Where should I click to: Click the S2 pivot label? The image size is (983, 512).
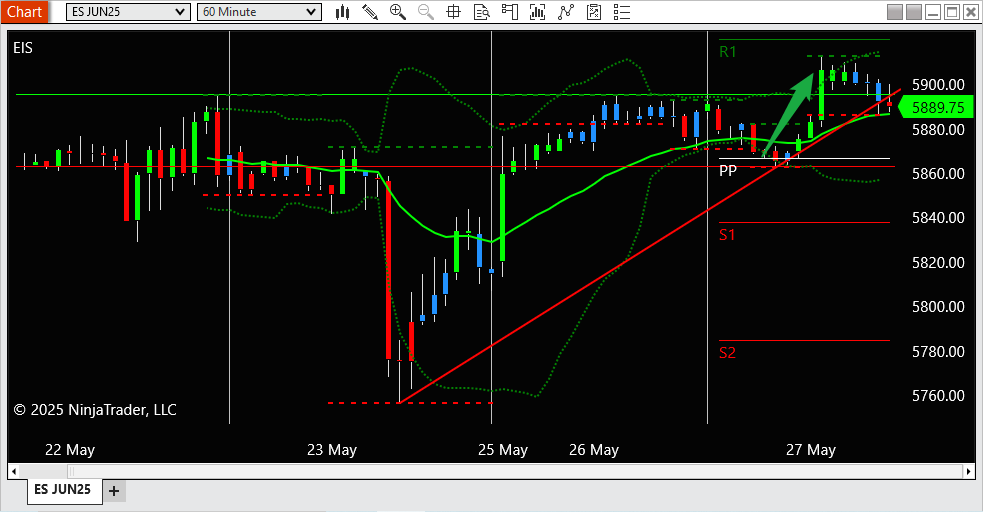727,353
